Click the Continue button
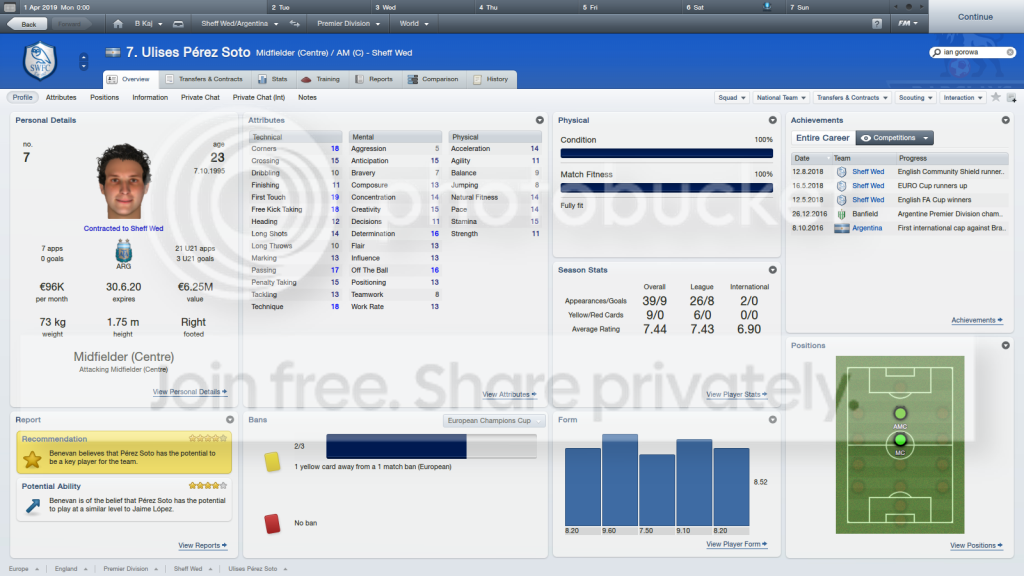Viewport: 1024px width, 576px height. tap(976, 16)
